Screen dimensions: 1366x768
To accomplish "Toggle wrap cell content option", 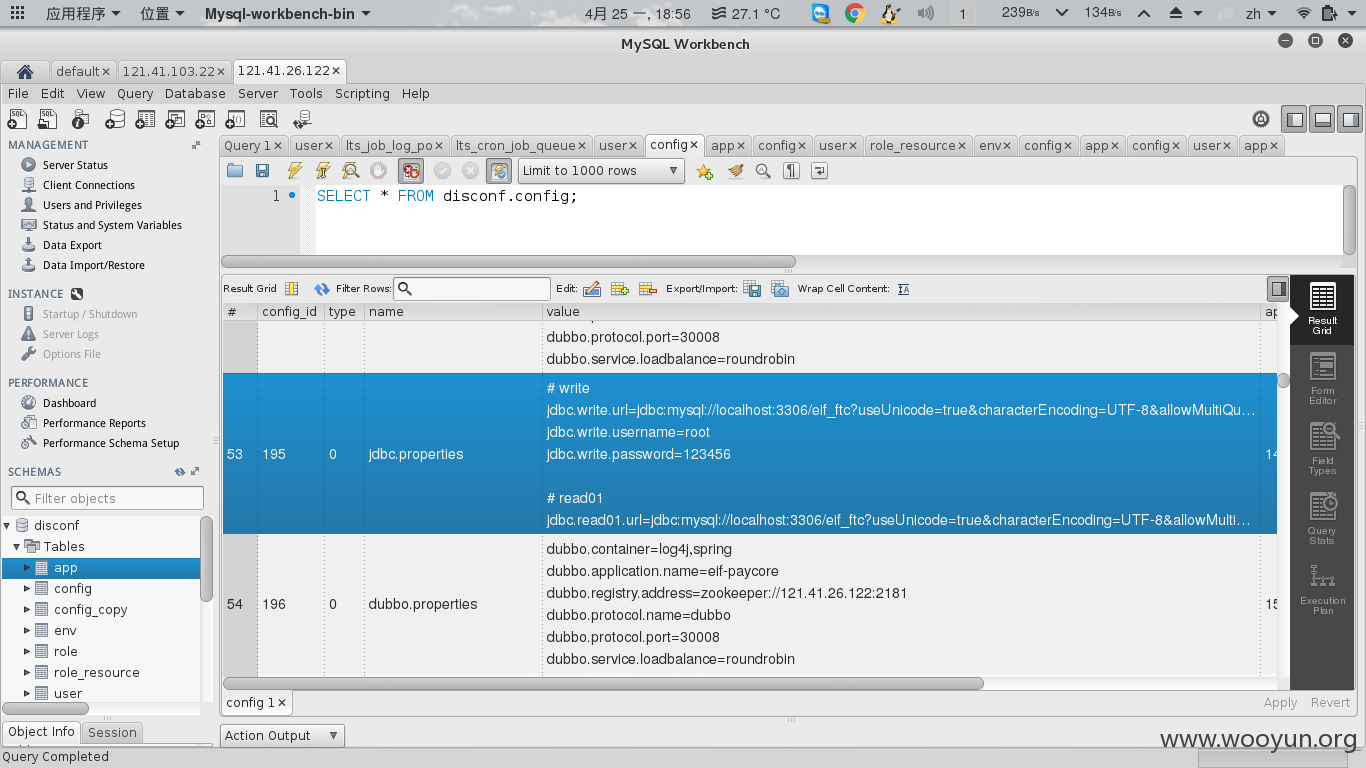I will tap(903, 289).
